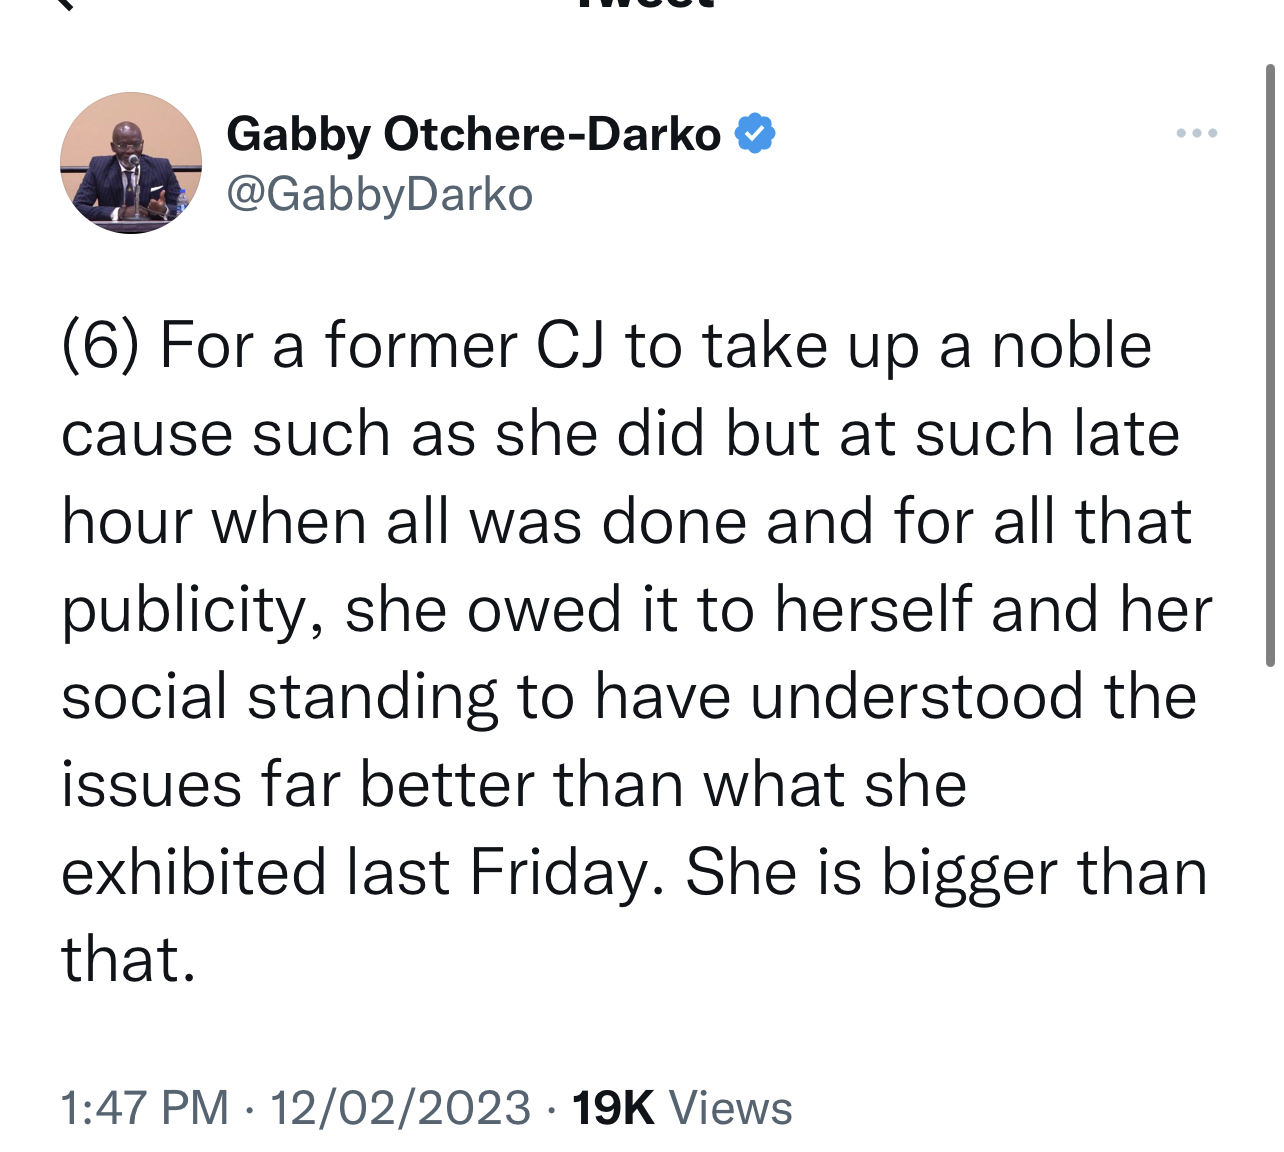Click the vertical scrollbar thumb
Screen dimensions: 1284x1152
[x=1270, y=365]
